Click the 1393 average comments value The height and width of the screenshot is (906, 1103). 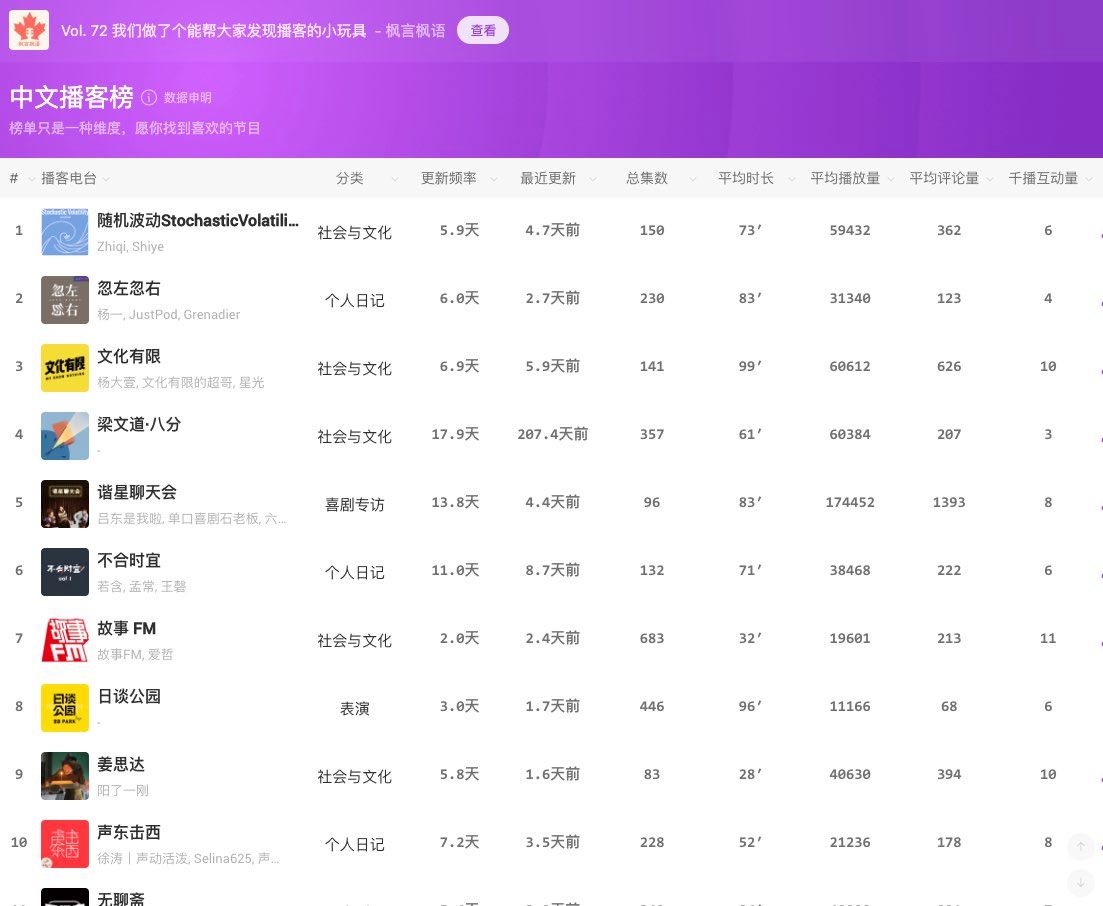pyautogui.click(x=949, y=502)
